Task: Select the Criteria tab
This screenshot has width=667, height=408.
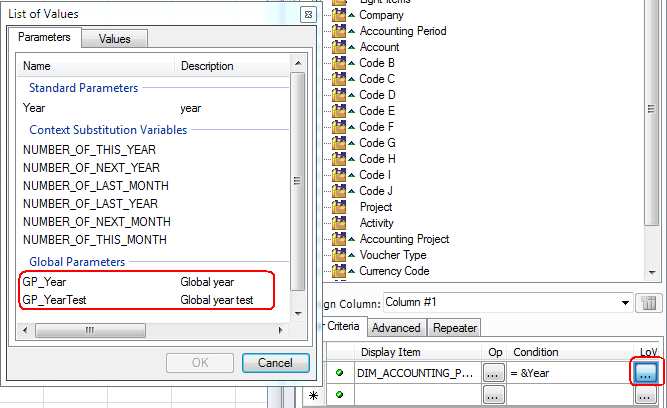Action: [x=343, y=326]
